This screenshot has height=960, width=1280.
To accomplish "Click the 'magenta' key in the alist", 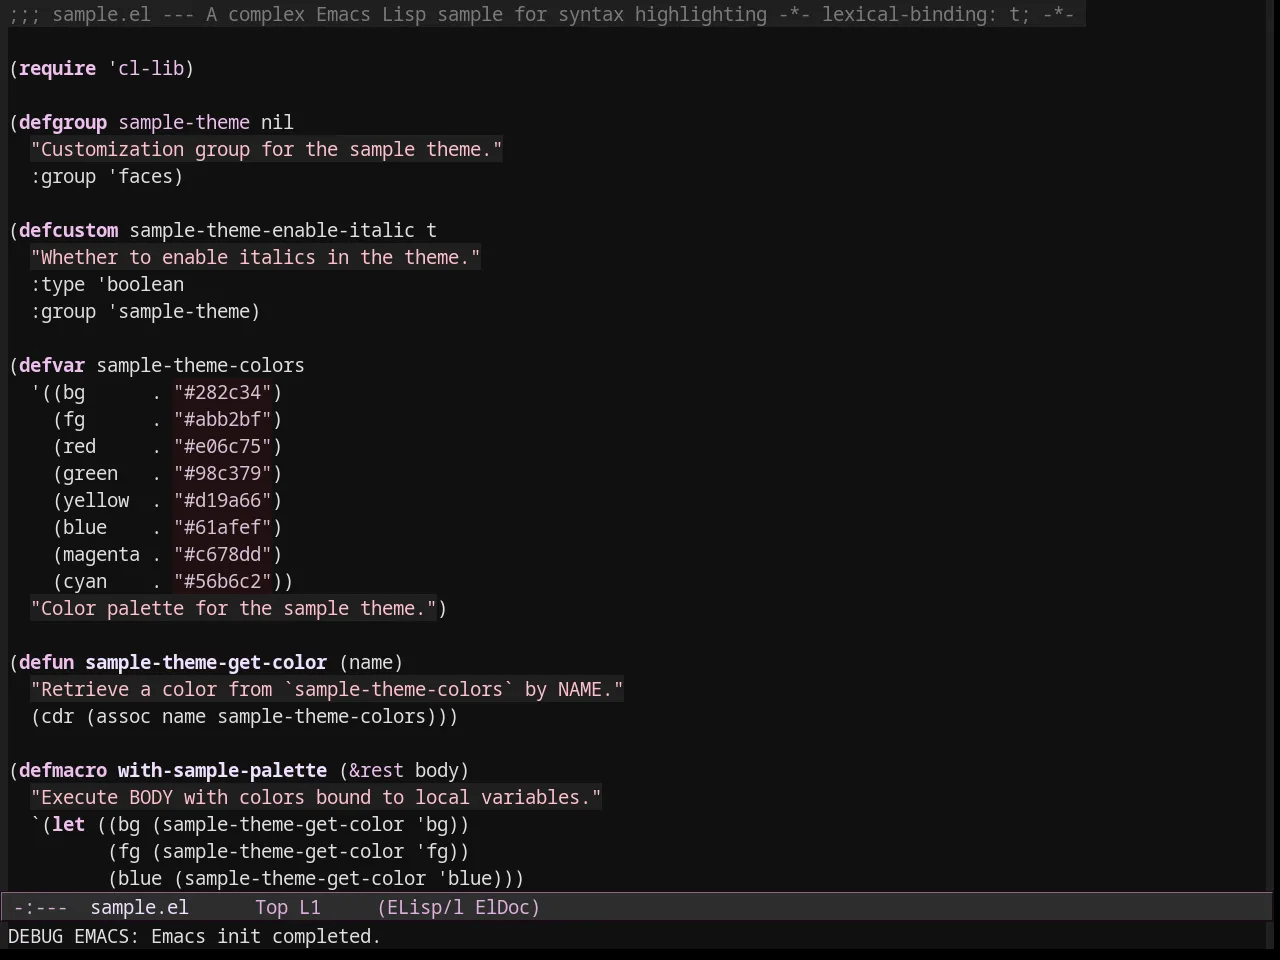I will click(101, 554).
